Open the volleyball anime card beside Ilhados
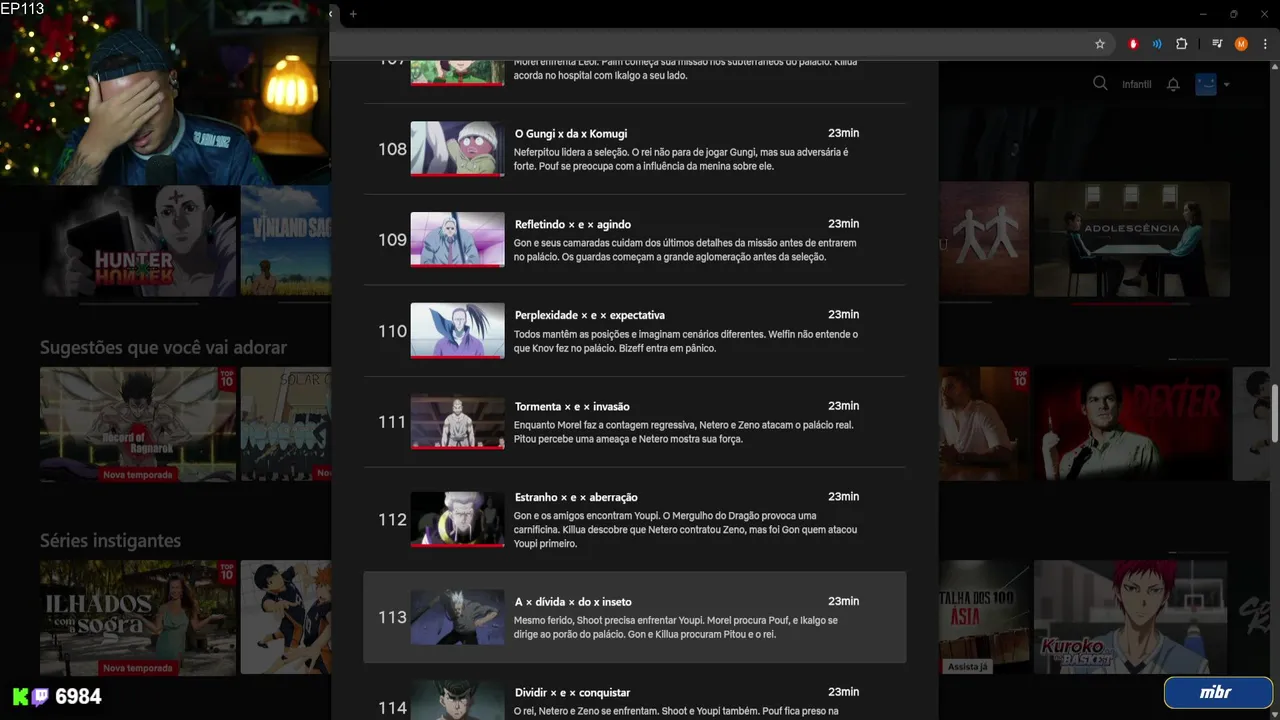1280x720 pixels. point(286,617)
